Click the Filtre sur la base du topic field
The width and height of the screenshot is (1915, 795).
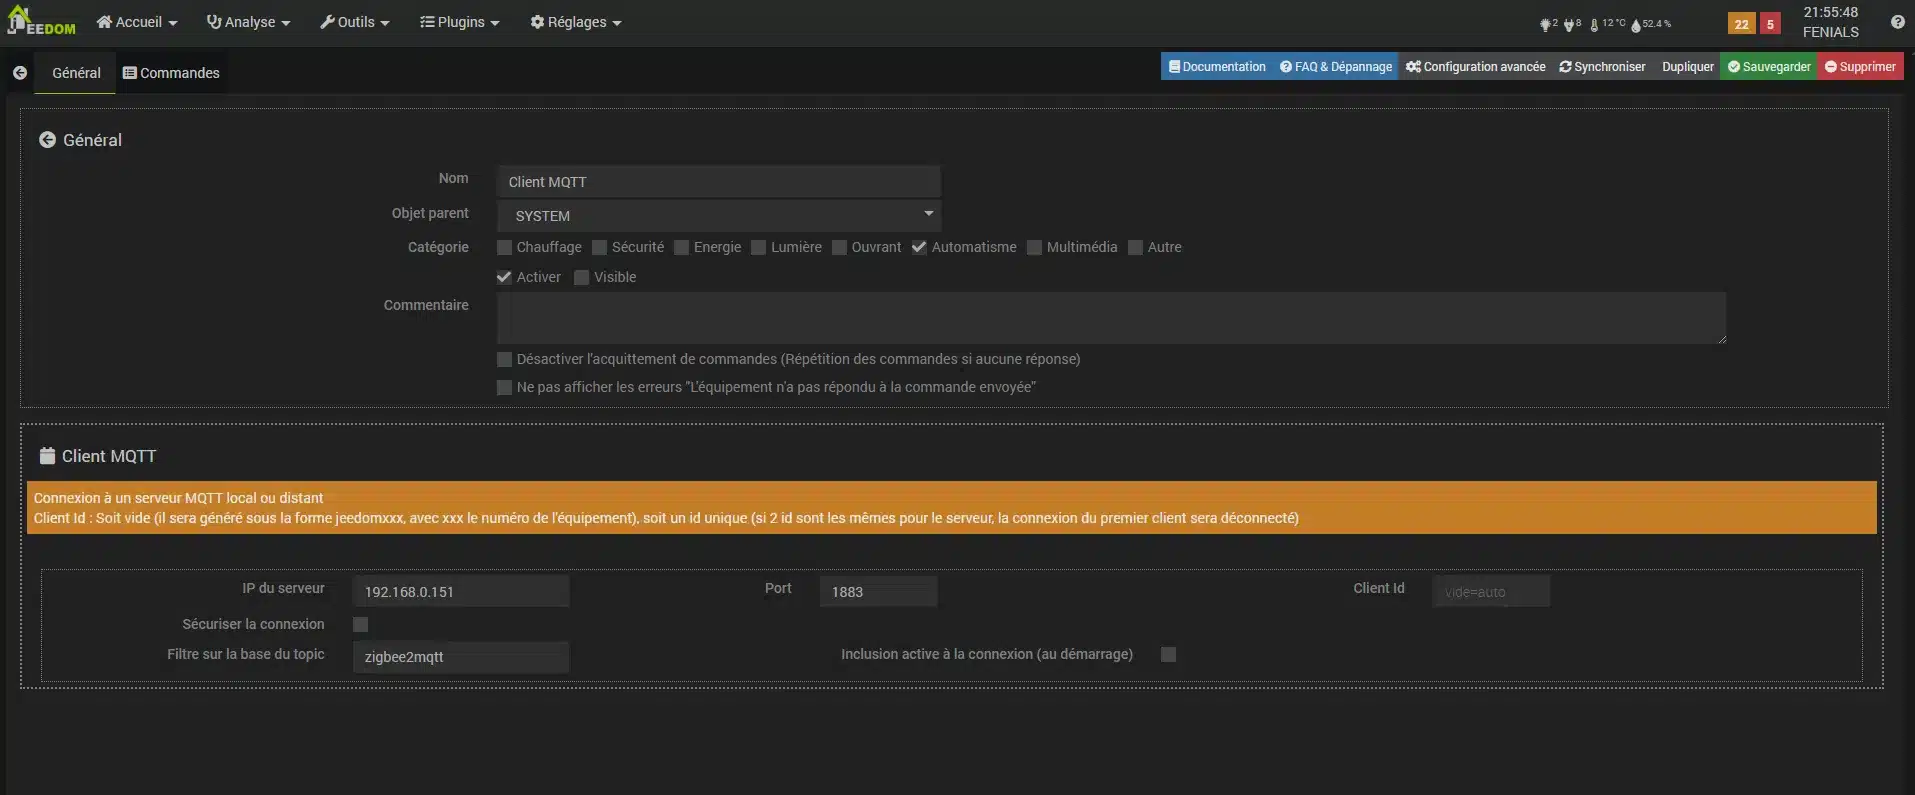(461, 656)
